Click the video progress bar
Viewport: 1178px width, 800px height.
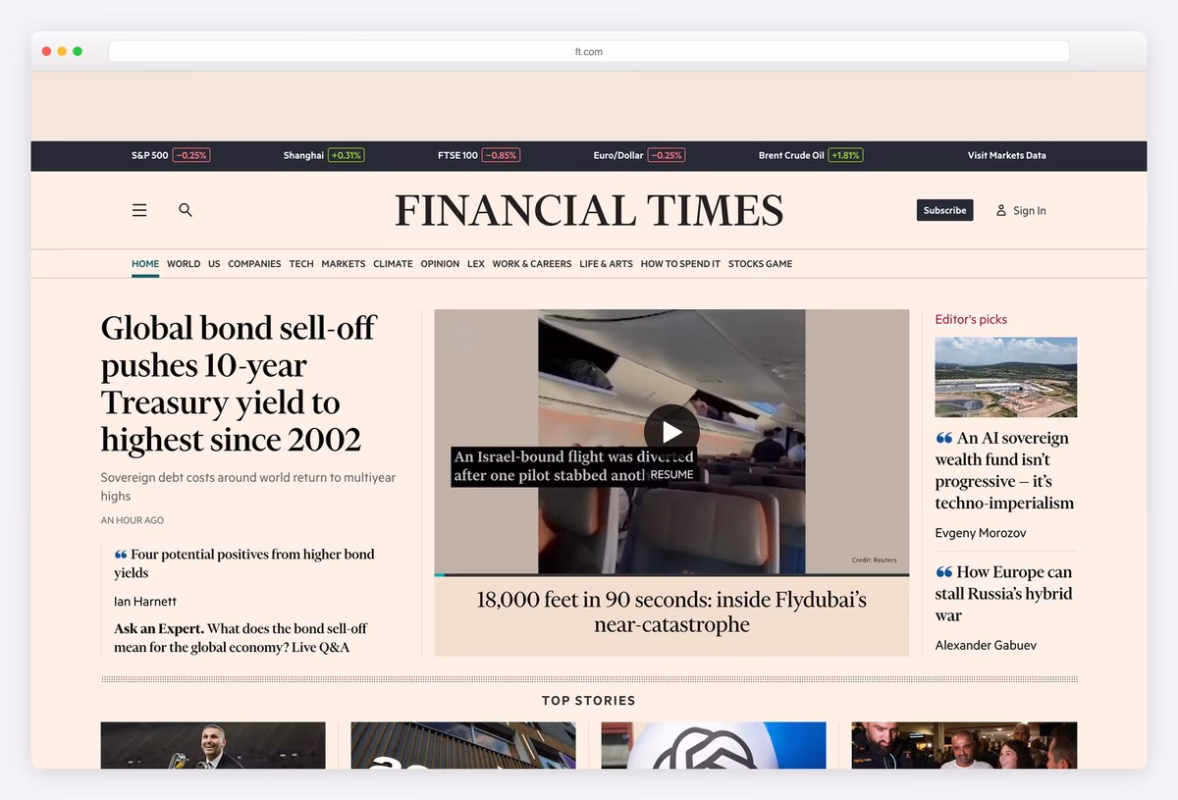[672, 575]
